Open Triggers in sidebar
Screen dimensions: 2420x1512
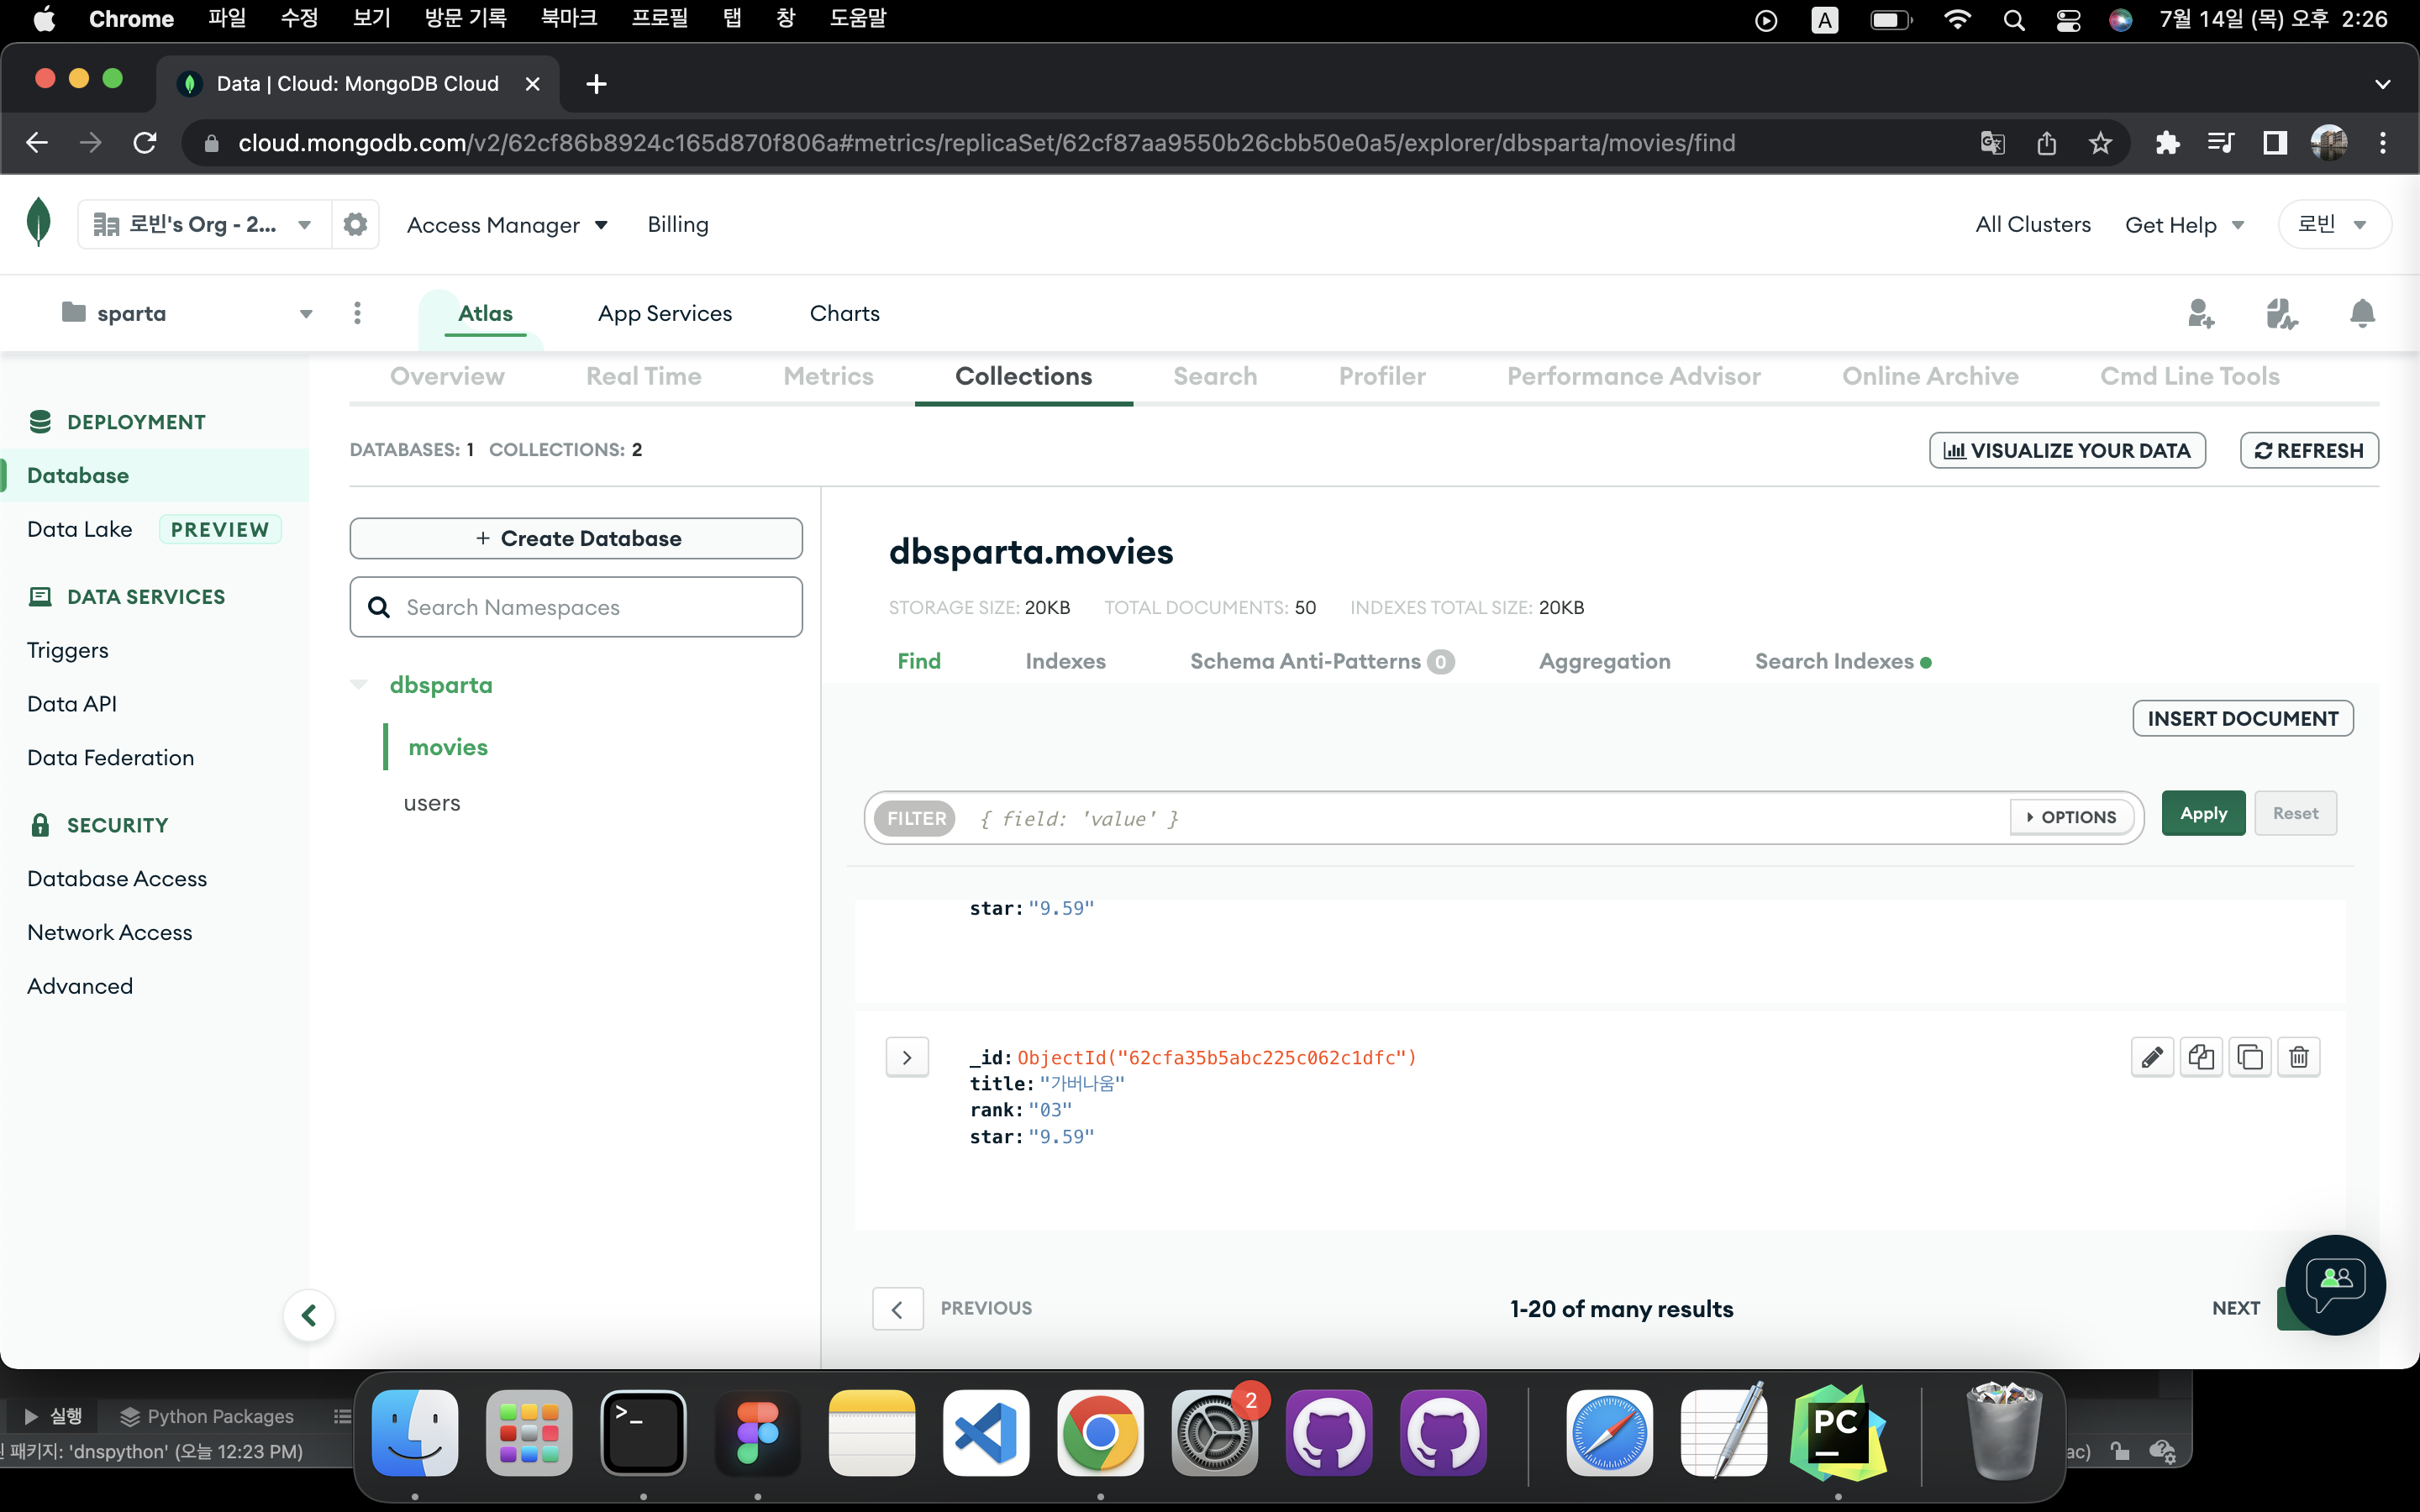[68, 650]
